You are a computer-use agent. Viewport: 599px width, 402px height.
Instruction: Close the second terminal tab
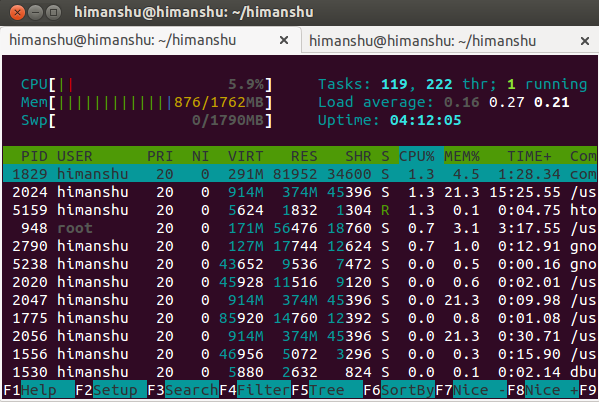[584, 41]
